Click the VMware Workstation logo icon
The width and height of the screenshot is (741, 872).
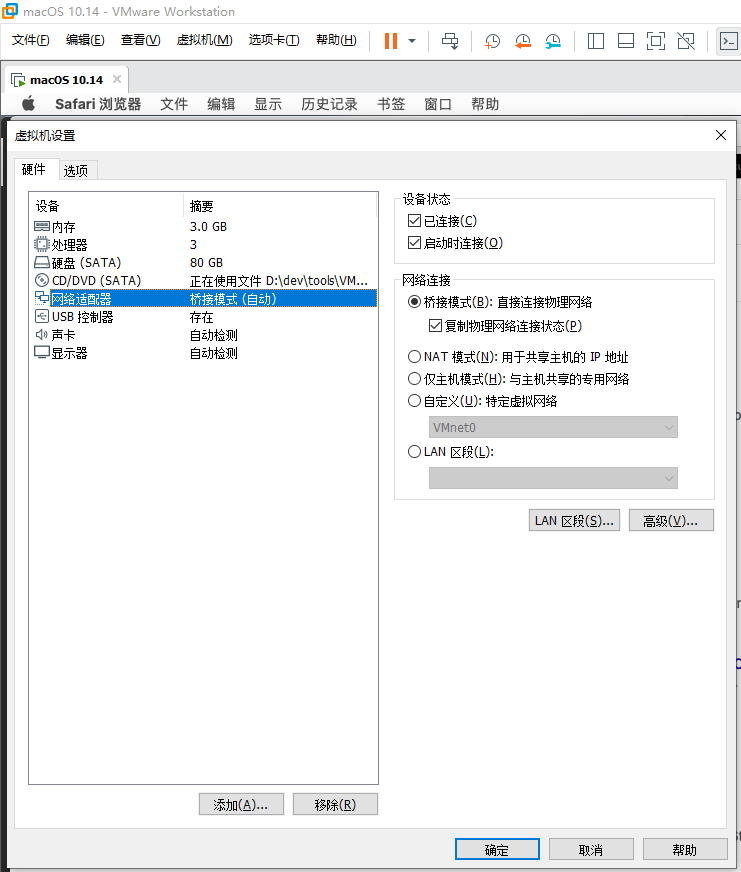(10, 11)
